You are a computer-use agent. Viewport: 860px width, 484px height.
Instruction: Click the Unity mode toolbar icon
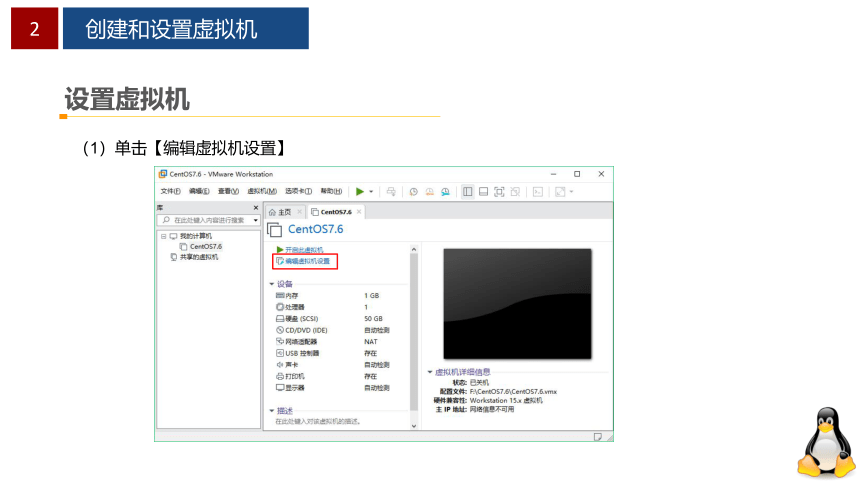coord(515,192)
